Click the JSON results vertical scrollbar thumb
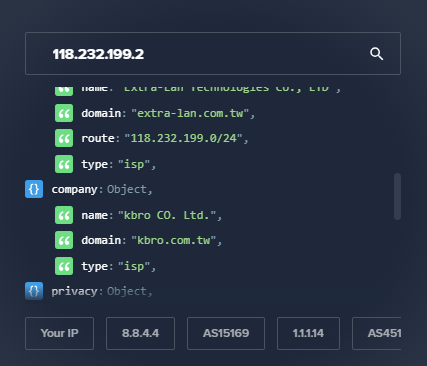 pyautogui.click(x=397, y=196)
